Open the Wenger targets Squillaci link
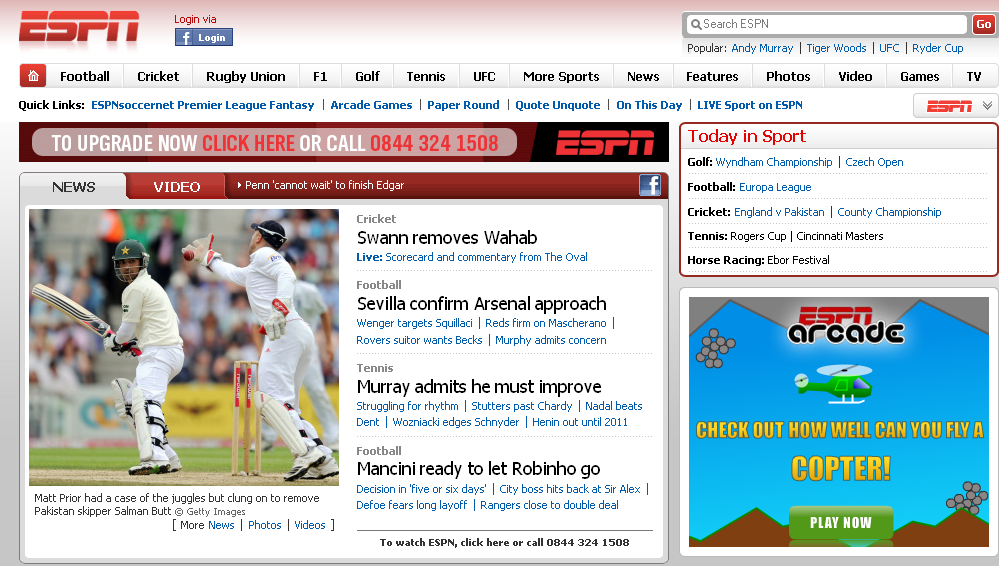Viewport: 999px width, 566px height. [x=414, y=323]
